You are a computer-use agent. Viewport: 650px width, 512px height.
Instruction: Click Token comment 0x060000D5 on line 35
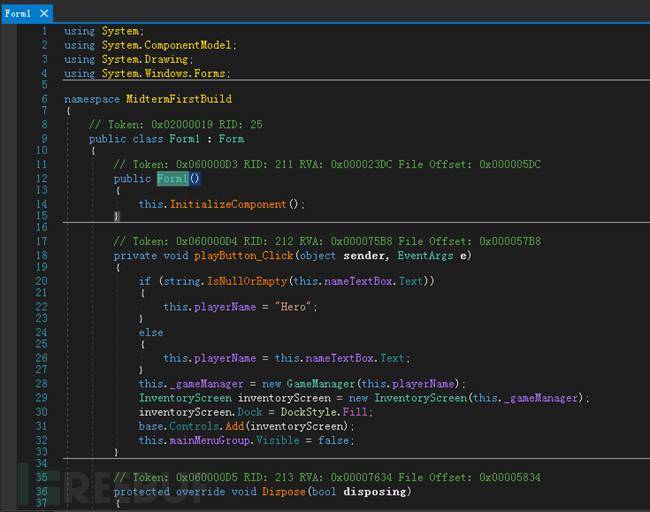click(327, 478)
